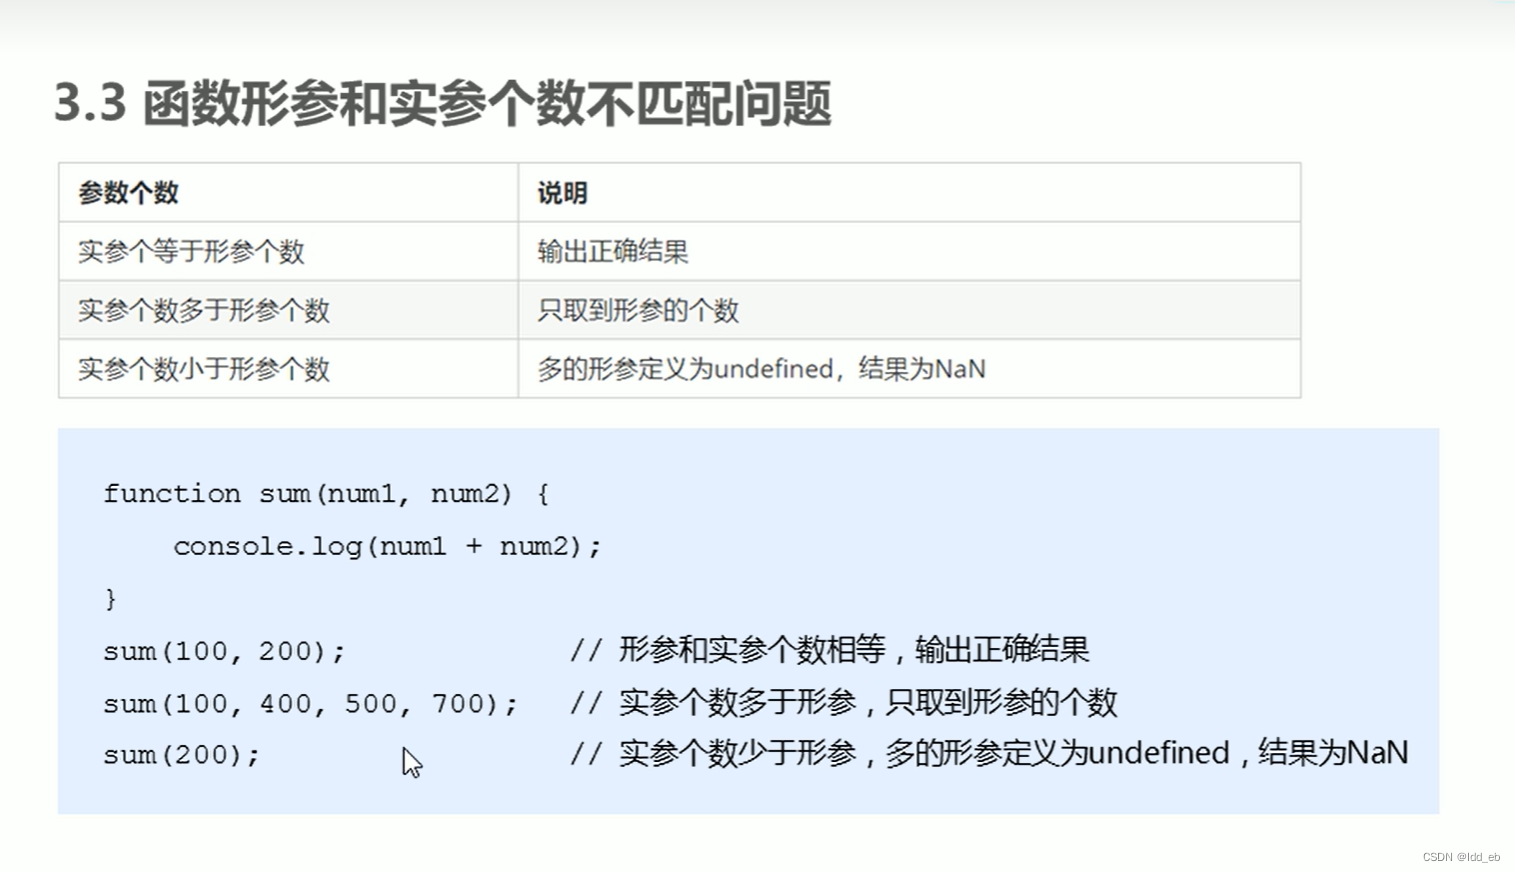Select the table header cell 说明
1515x872 pixels.
(562, 192)
